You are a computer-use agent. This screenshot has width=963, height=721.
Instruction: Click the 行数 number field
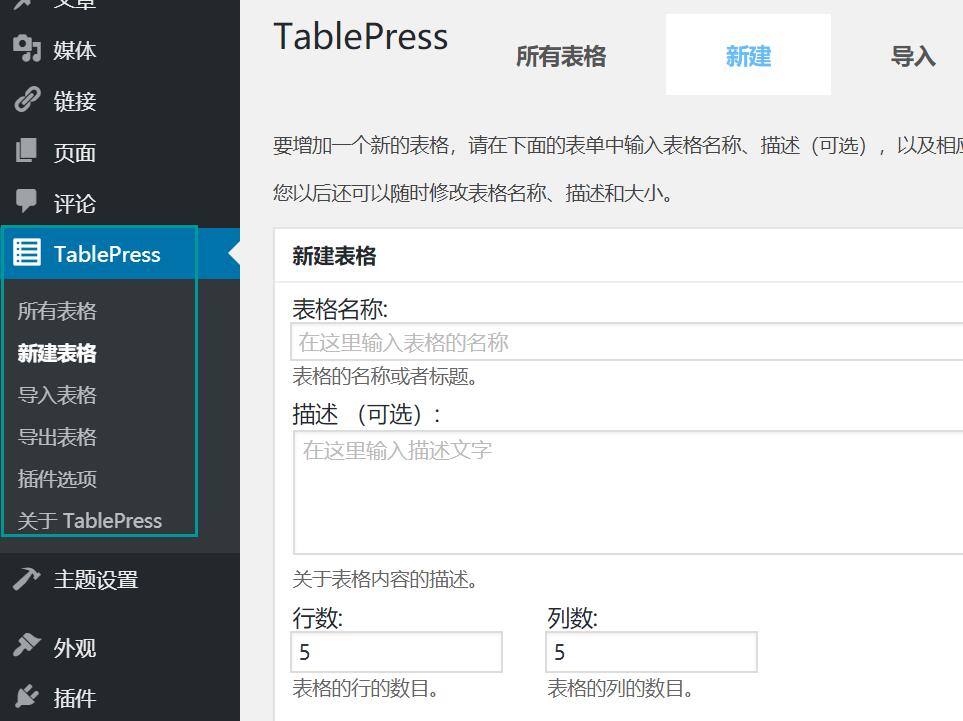click(396, 652)
